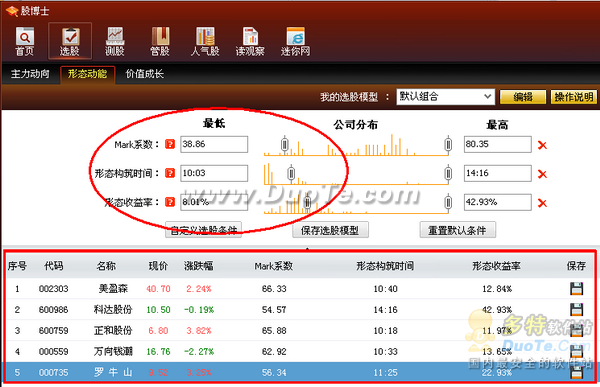Switch to the 主力动向 tab
The height and width of the screenshot is (387, 600).
click(30, 73)
